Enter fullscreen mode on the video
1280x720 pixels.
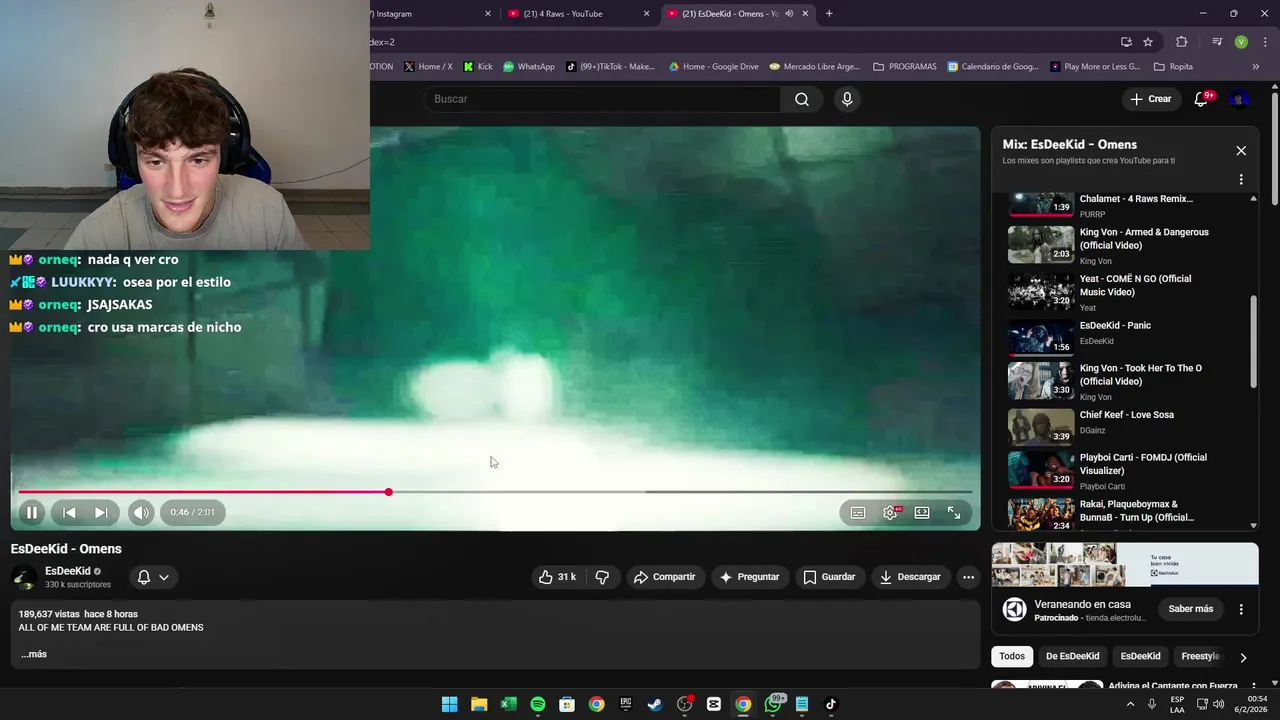[954, 512]
